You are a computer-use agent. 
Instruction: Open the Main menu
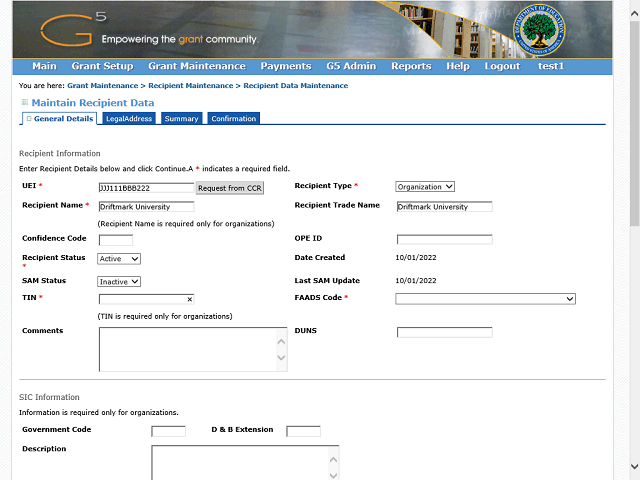(44, 66)
